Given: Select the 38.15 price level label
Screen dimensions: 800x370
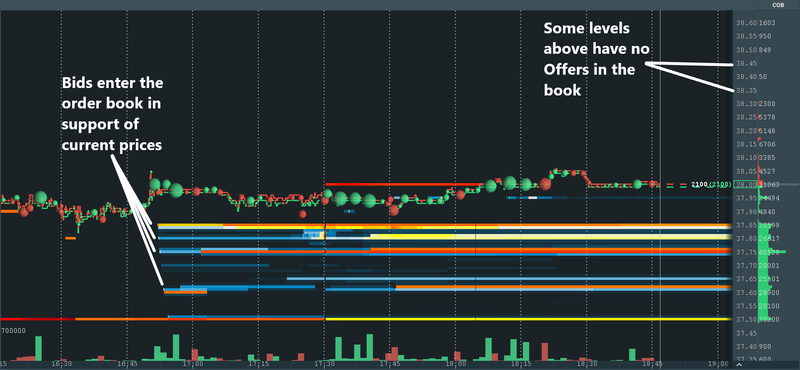Looking at the screenshot, I should coord(746,144).
